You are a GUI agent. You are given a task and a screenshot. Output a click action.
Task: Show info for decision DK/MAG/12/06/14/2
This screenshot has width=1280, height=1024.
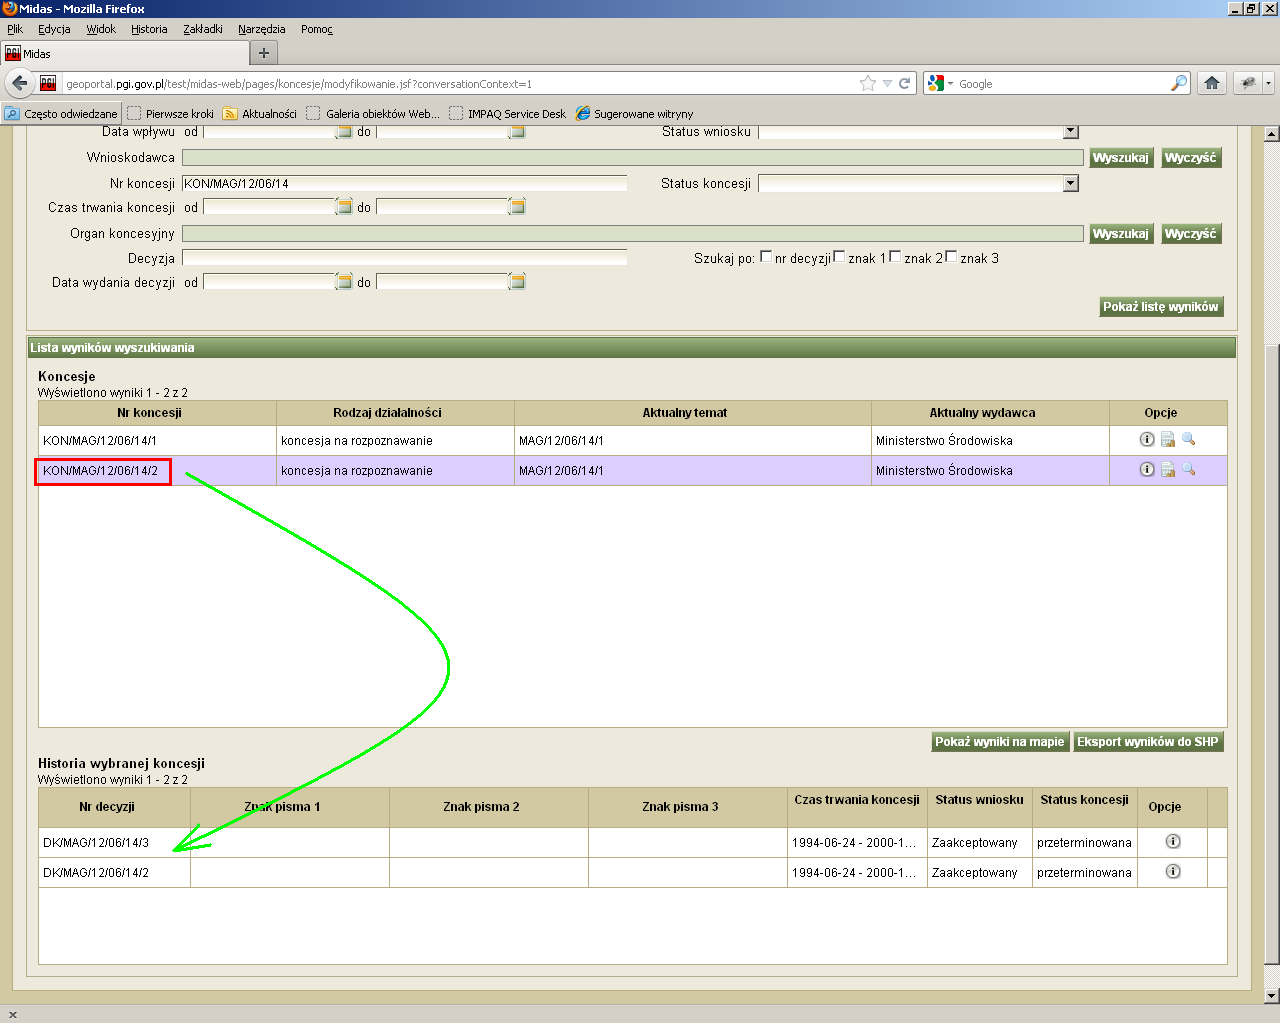point(1173,872)
